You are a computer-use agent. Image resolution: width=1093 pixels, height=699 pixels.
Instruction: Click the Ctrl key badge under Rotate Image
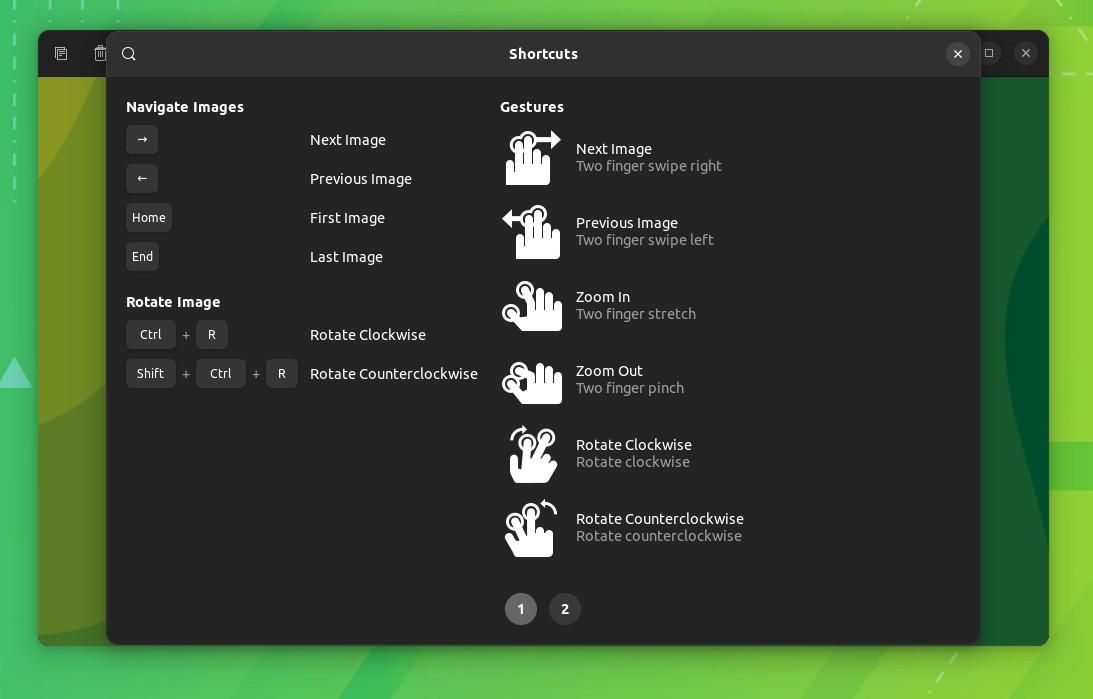(150, 334)
